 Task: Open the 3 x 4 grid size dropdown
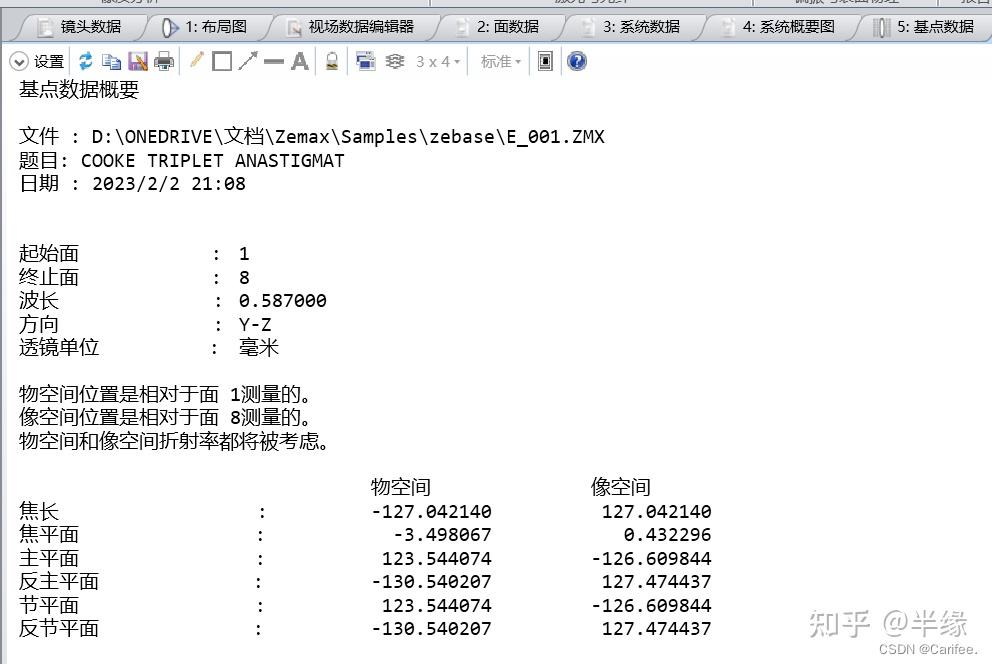click(x=432, y=61)
